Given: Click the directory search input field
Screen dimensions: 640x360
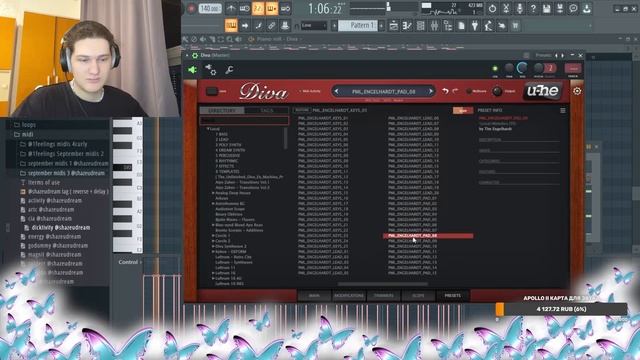Looking at the screenshot, I should pyautogui.click(x=244, y=120).
